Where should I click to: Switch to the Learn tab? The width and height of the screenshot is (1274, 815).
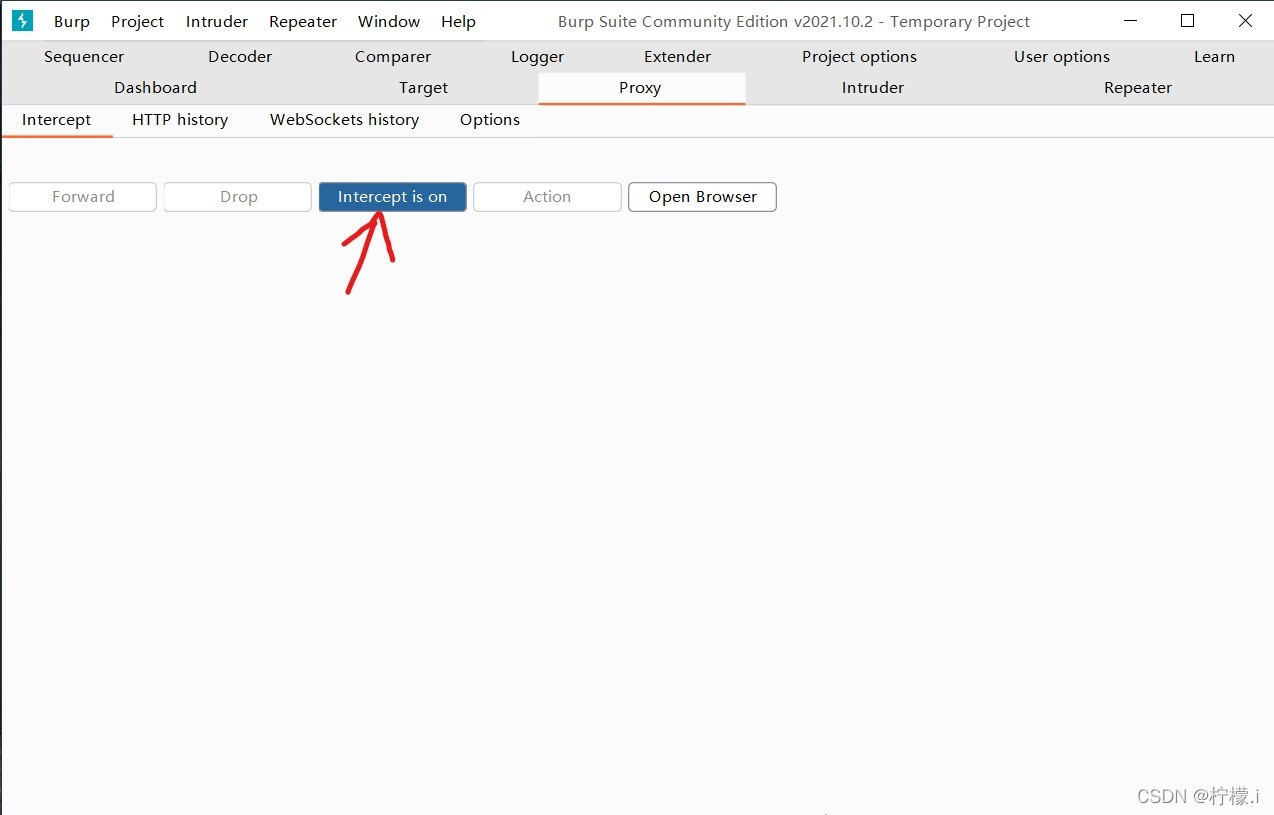point(1214,57)
